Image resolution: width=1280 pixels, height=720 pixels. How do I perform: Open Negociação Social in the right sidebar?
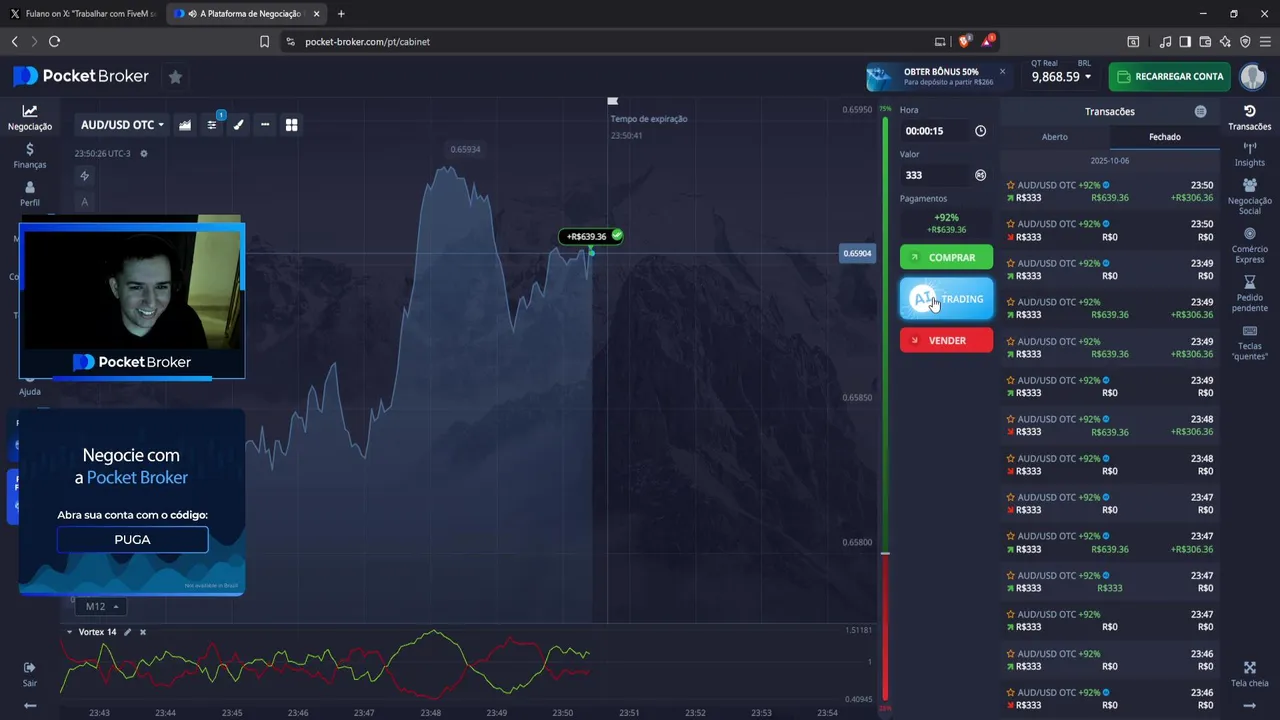click(1249, 196)
